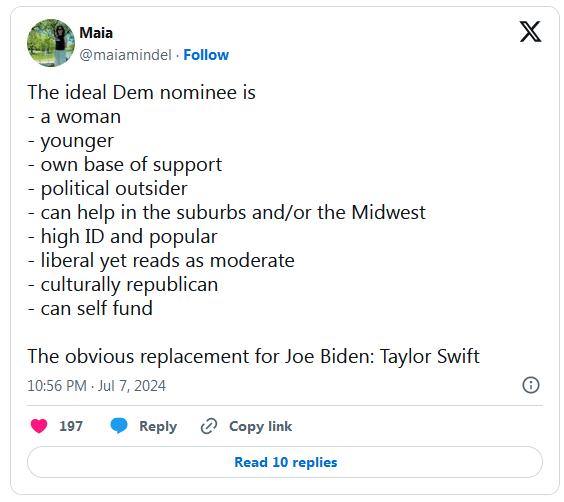Open the @maiamindel handle link
This screenshot has width=564, height=502.
tap(125, 55)
